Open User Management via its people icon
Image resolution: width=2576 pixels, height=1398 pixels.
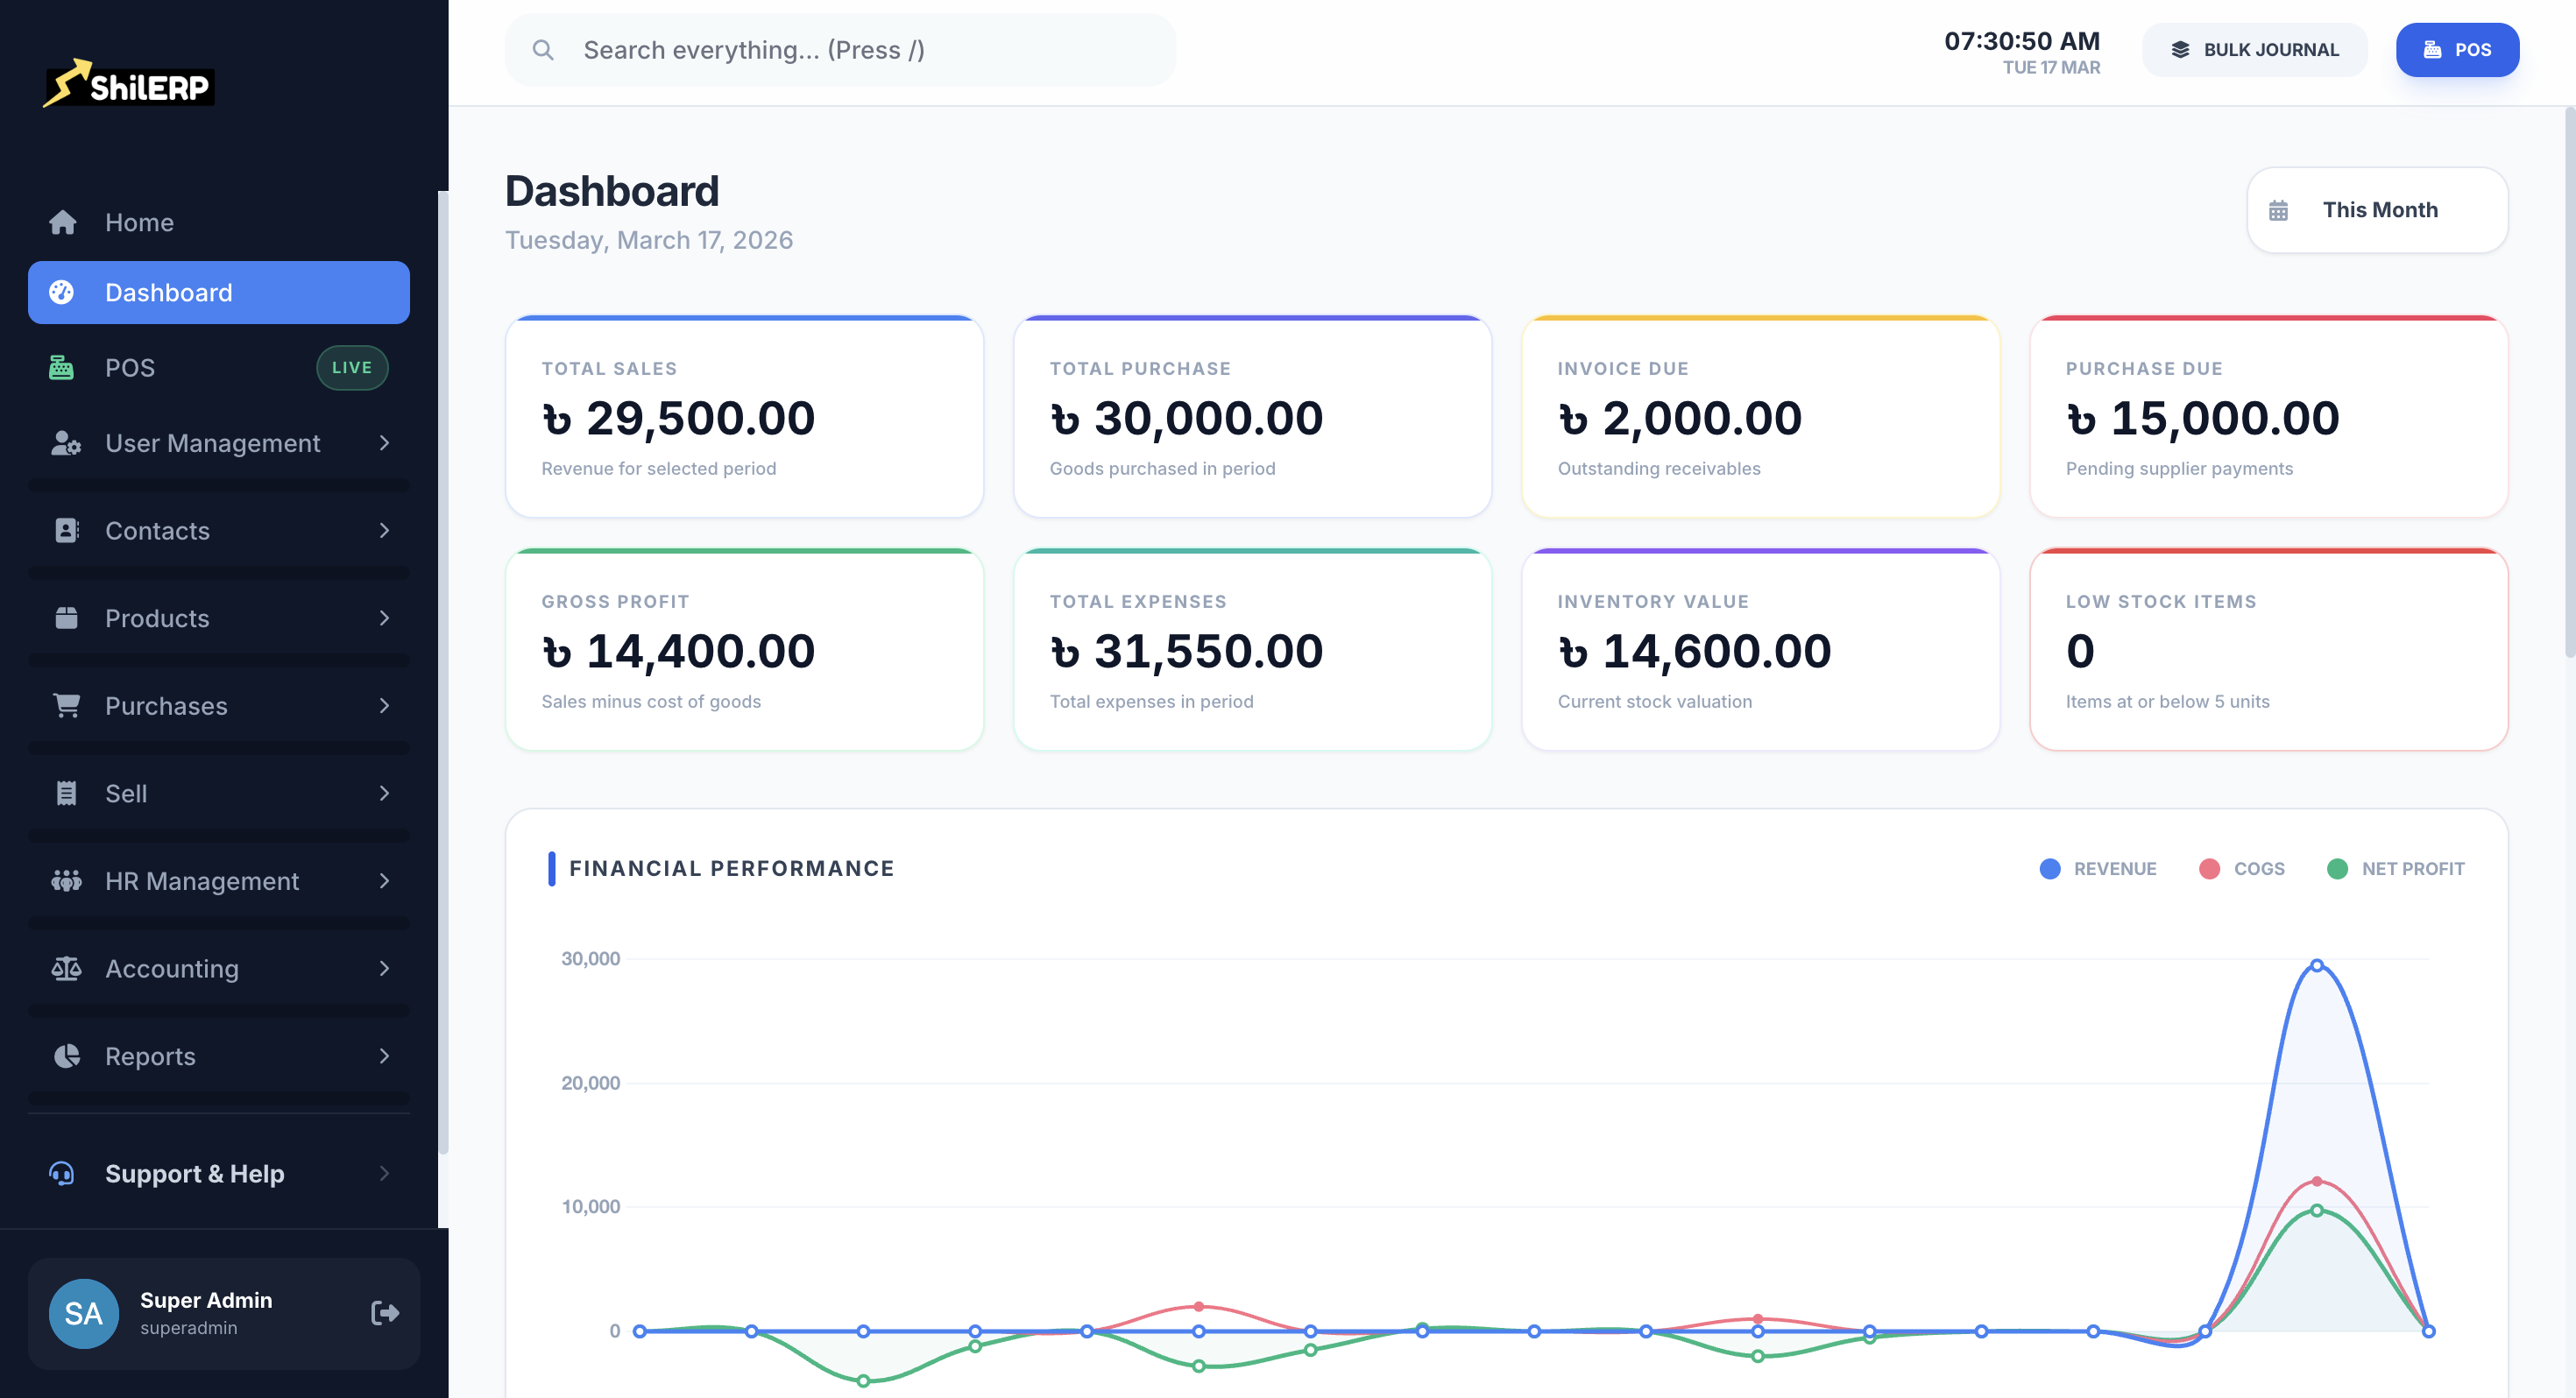(64, 443)
